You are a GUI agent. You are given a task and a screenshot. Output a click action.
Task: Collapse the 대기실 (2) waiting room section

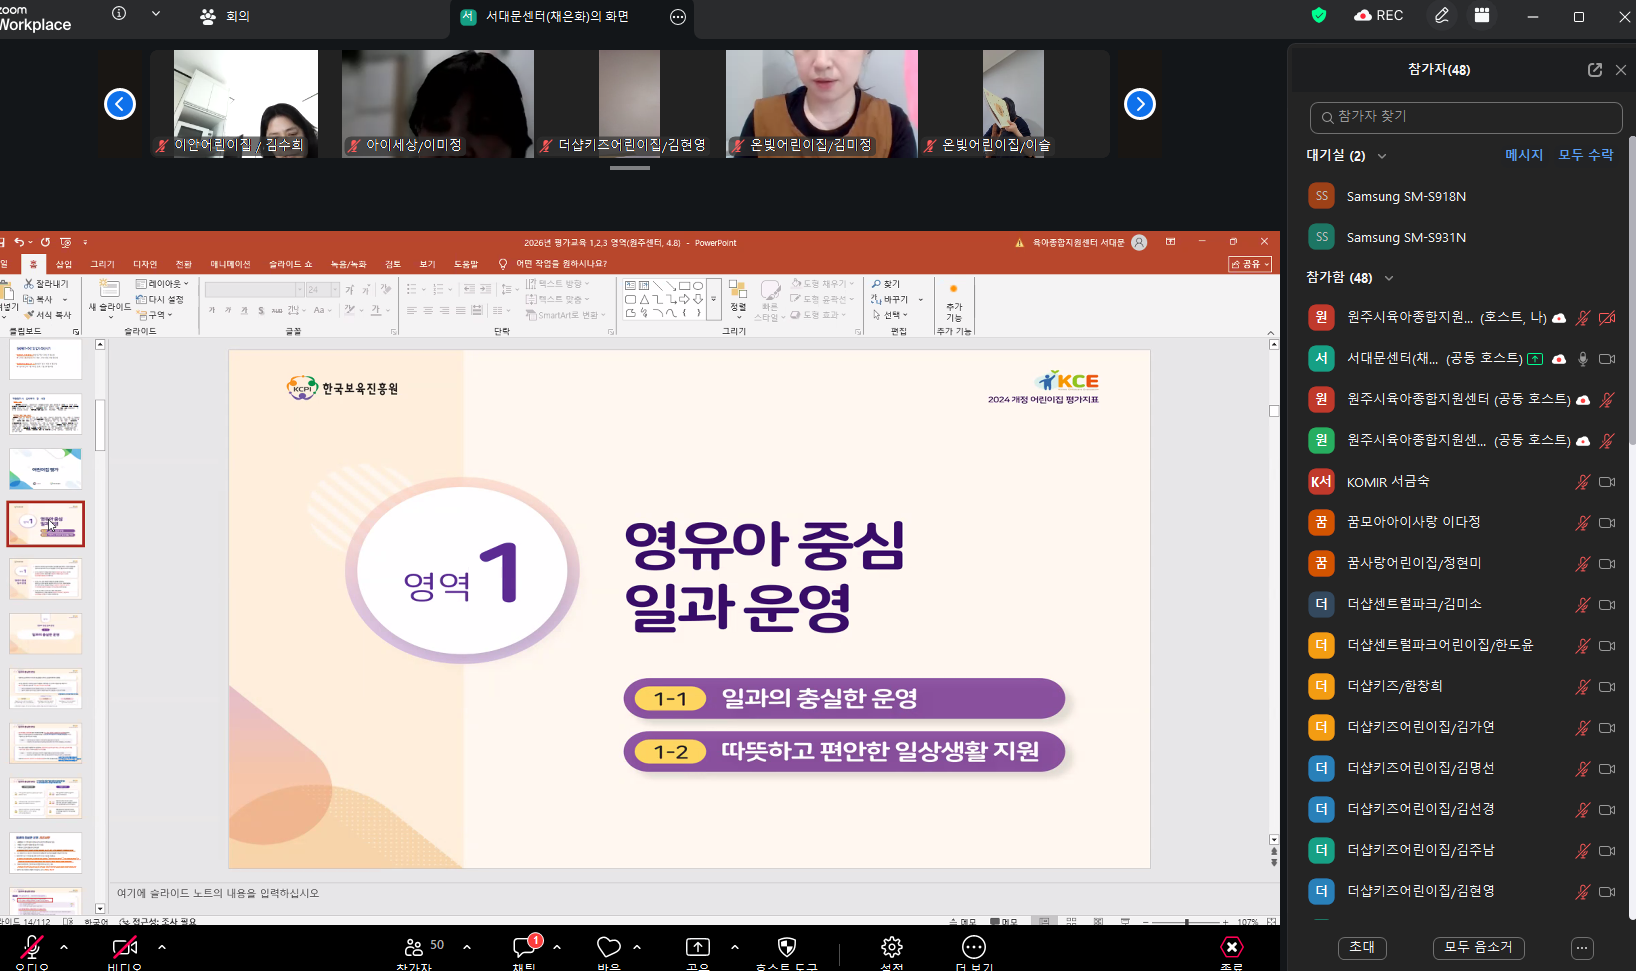(1382, 156)
